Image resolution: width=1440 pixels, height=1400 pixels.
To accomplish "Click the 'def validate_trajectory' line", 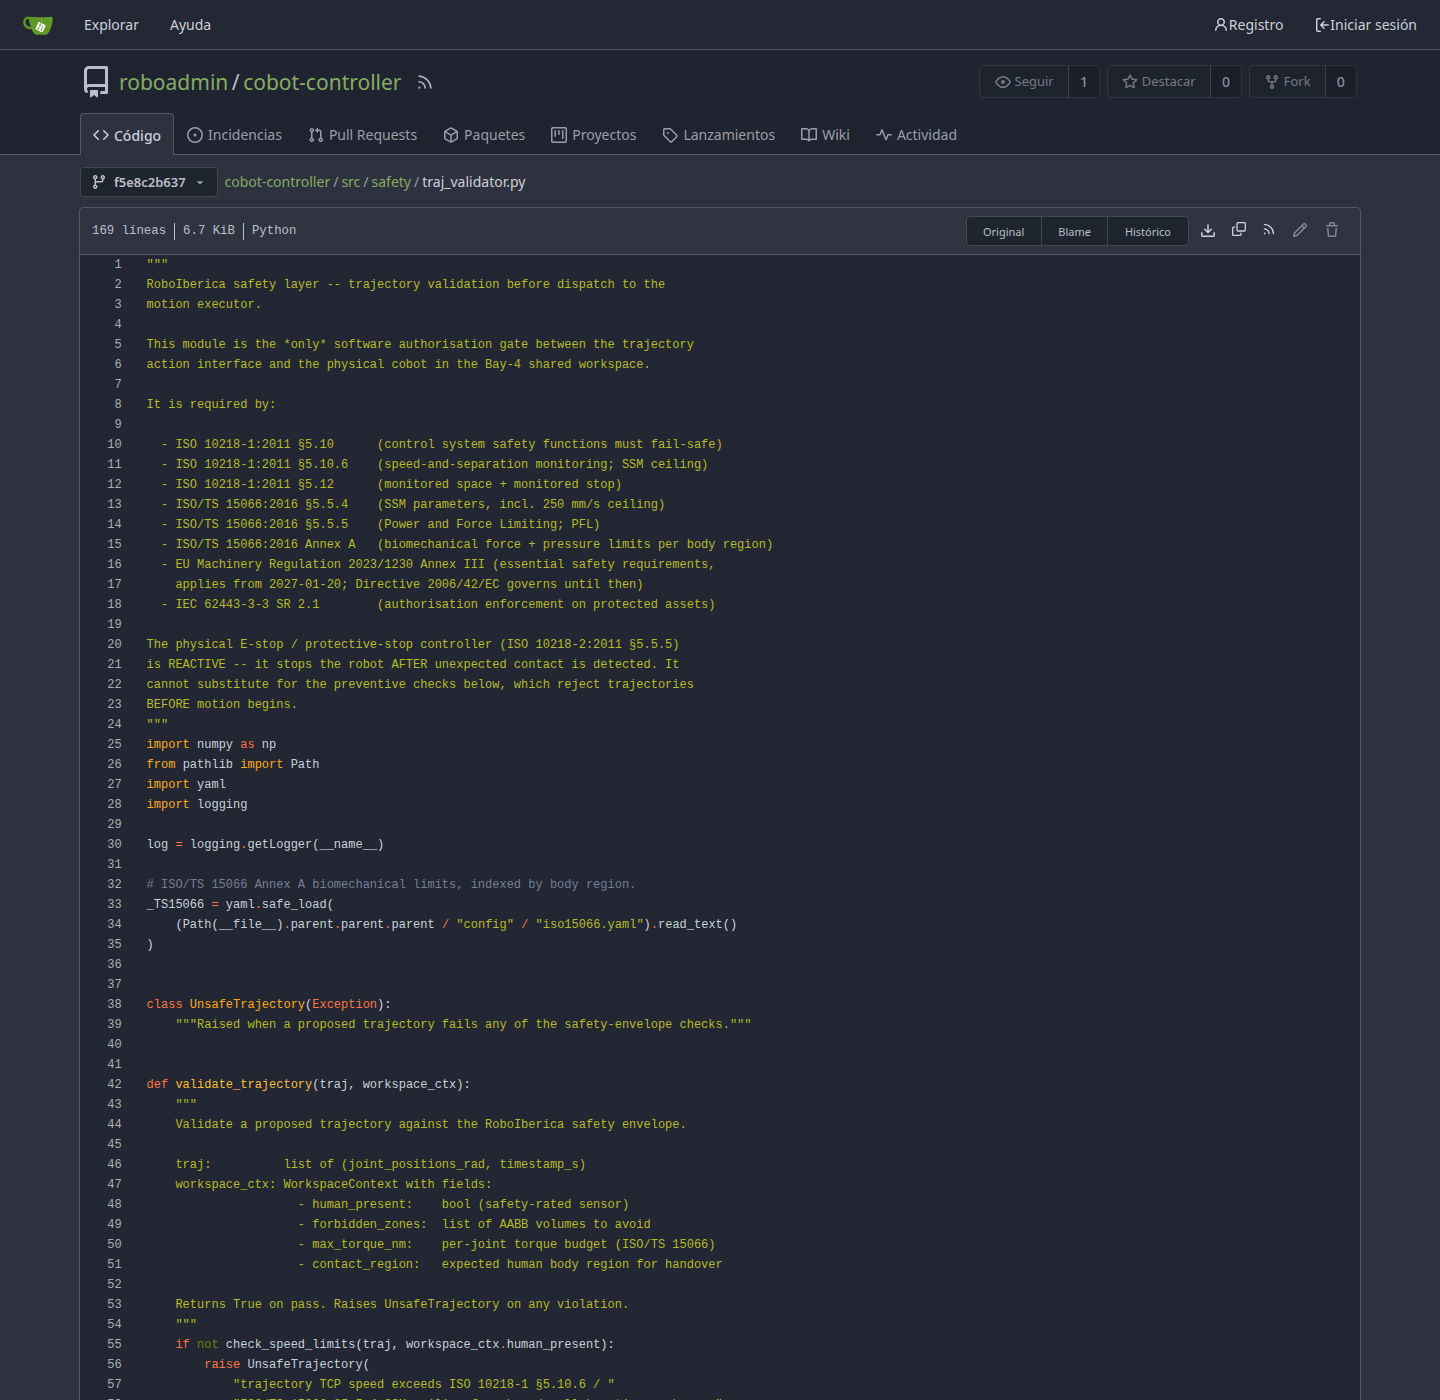I will point(308,1084).
